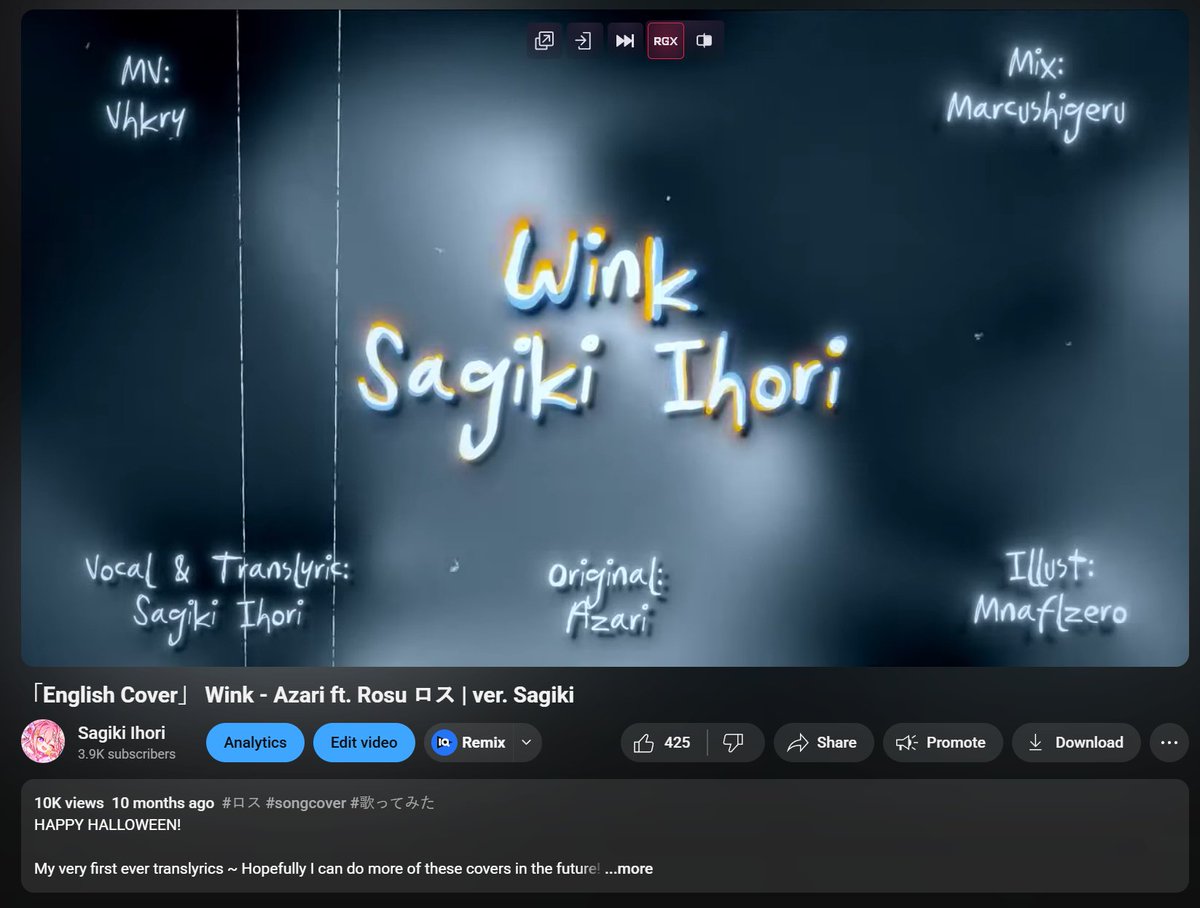The height and width of the screenshot is (908, 1200).
Task: Click the Promote megaphone icon
Action: [905, 742]
